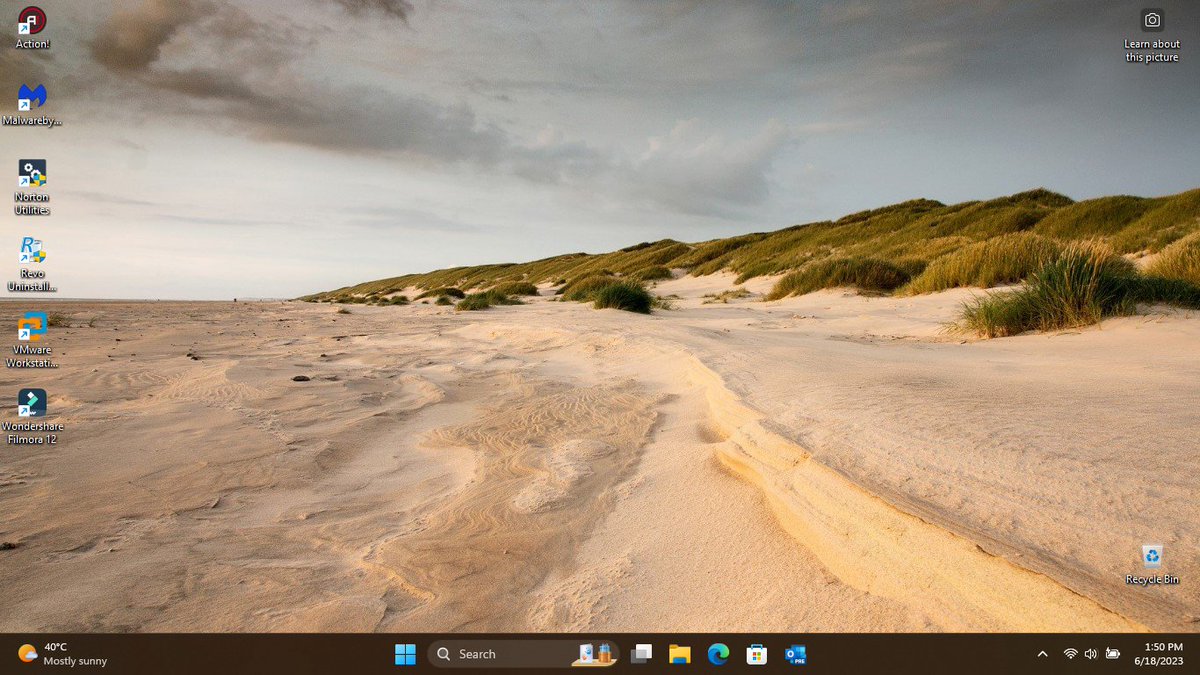Adjust volume via the speaker icon

[1090, 653]
